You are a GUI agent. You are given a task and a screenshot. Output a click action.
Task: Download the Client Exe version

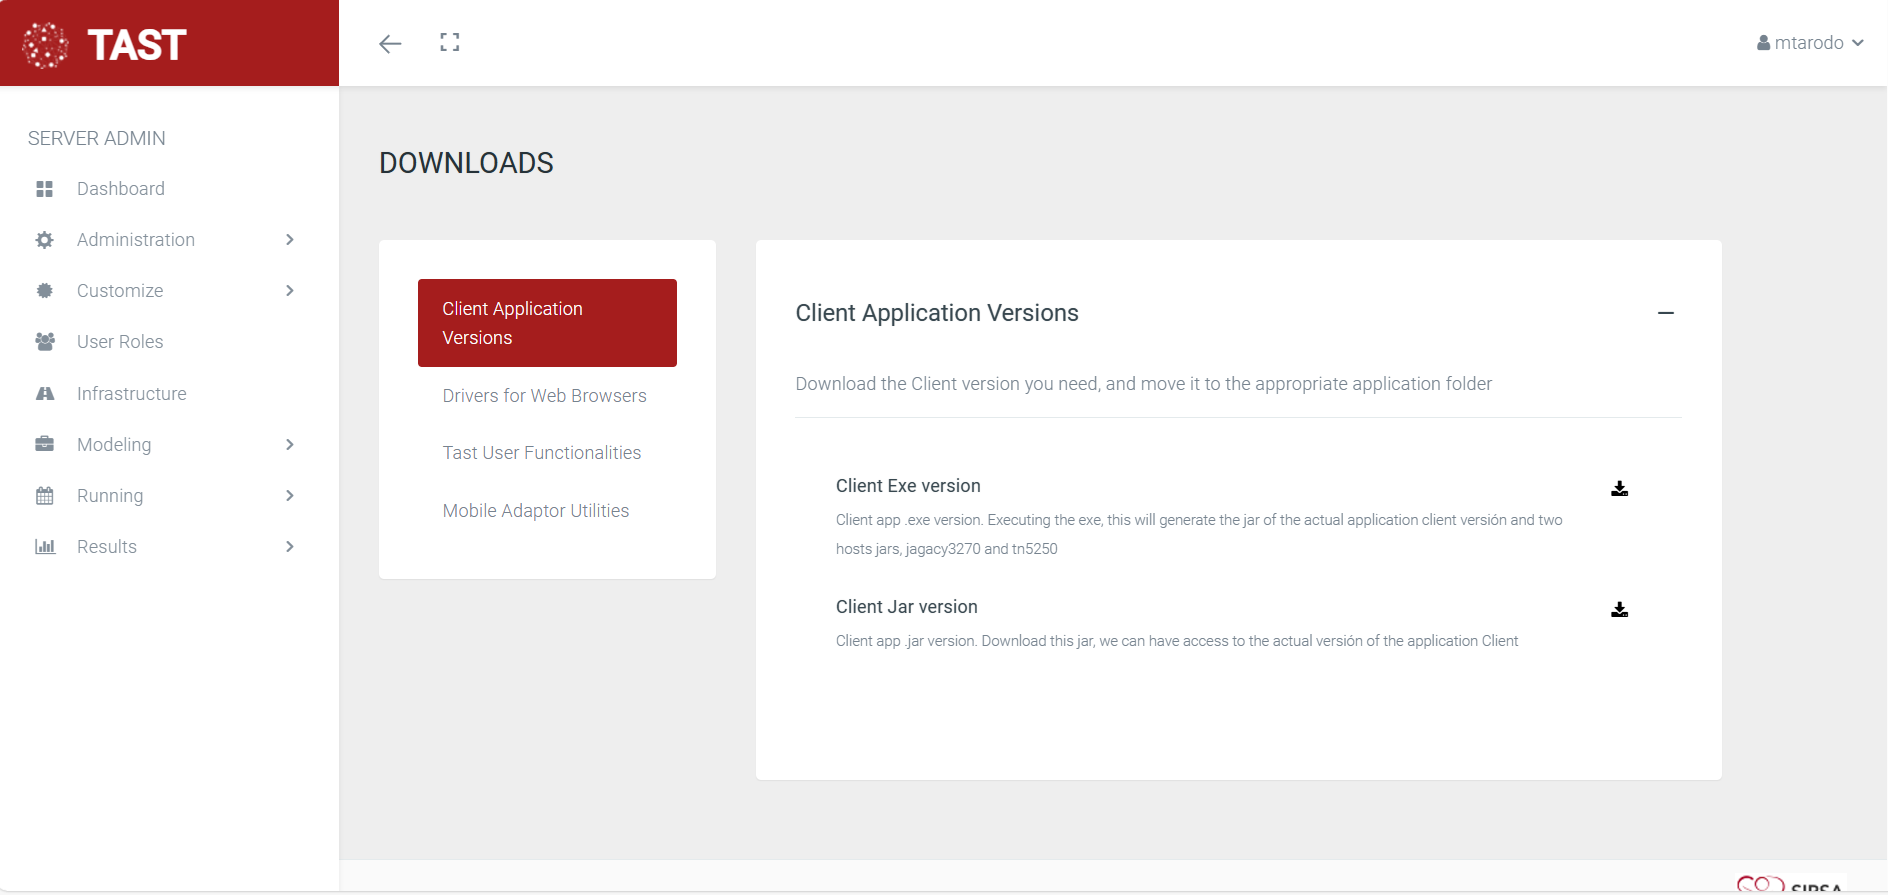(1619, 488)
